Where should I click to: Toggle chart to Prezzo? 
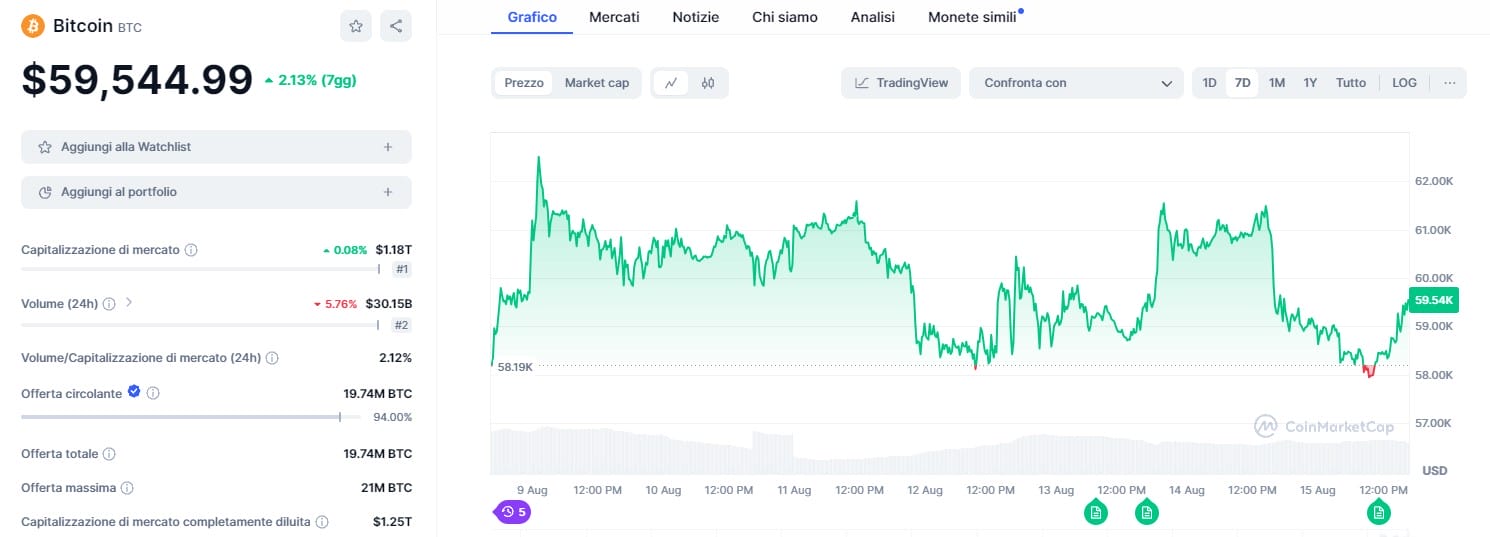(x=524, y=83)
